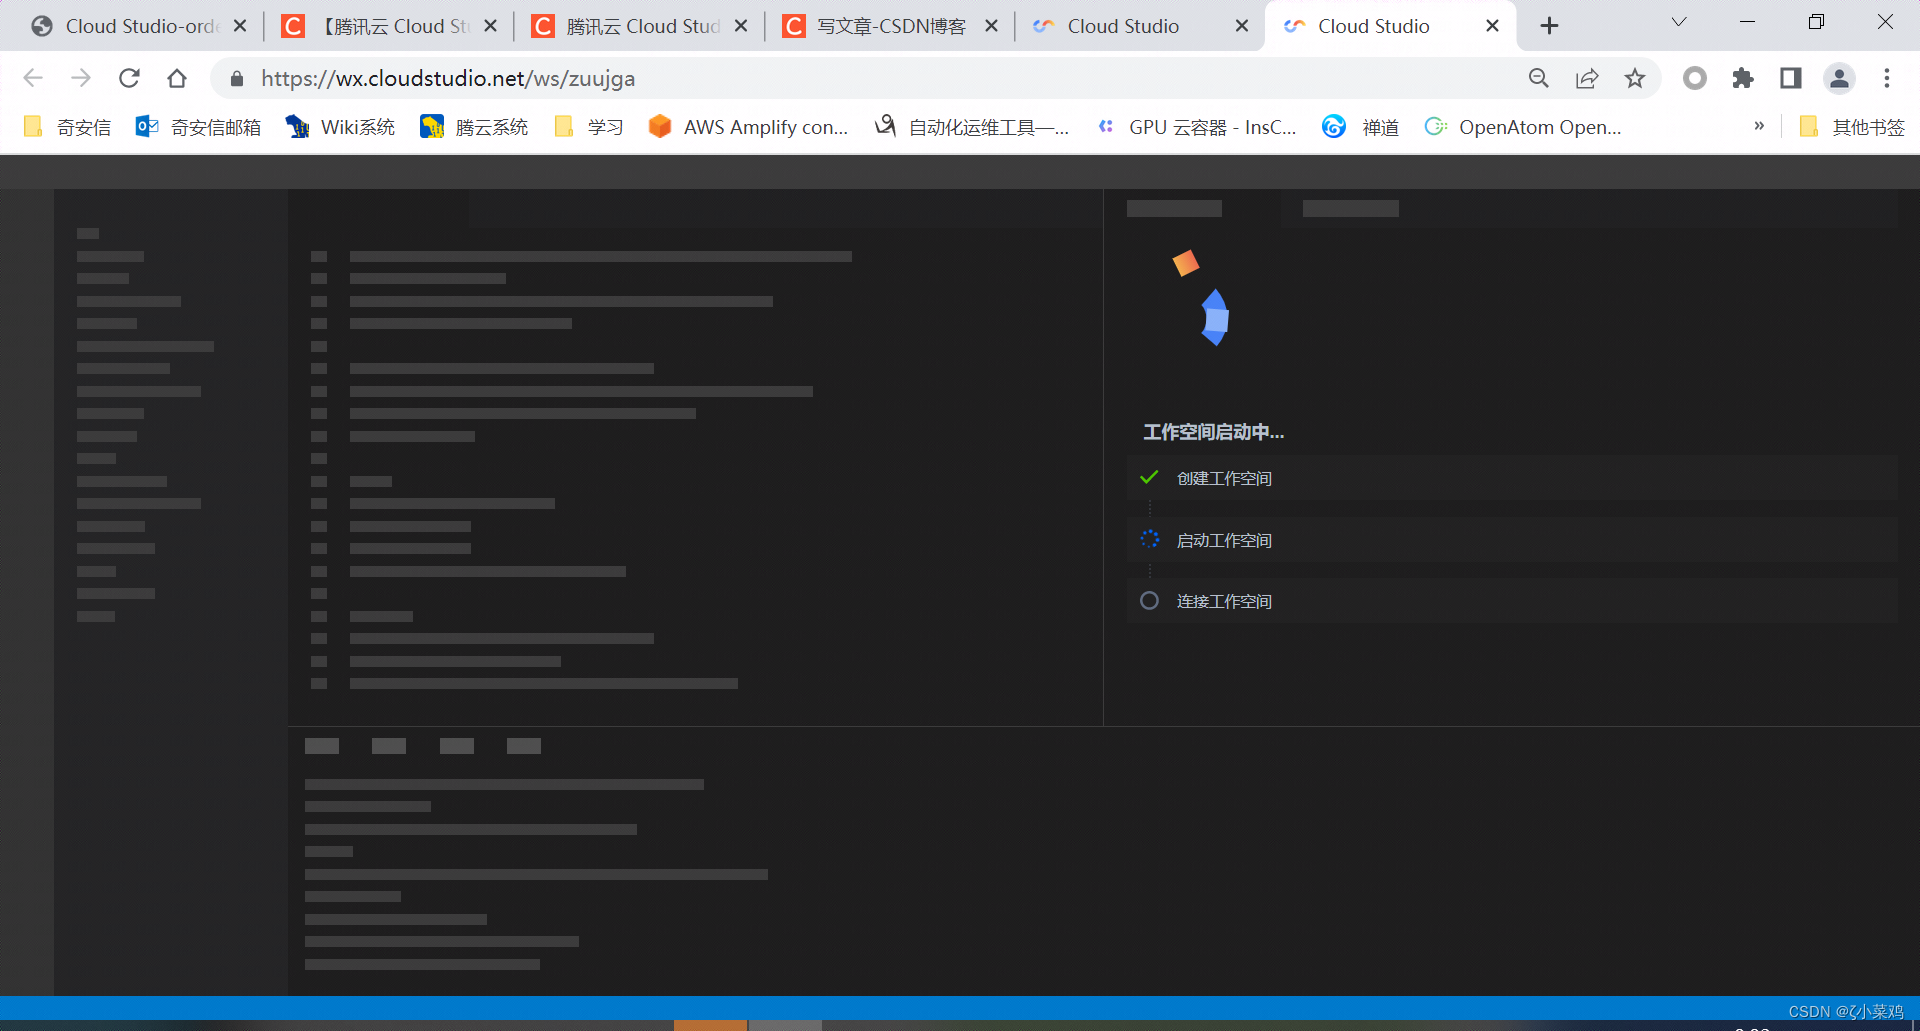Expand the tab search dropdown
Screen dimensions: 1920x1031
point(1679,22)
